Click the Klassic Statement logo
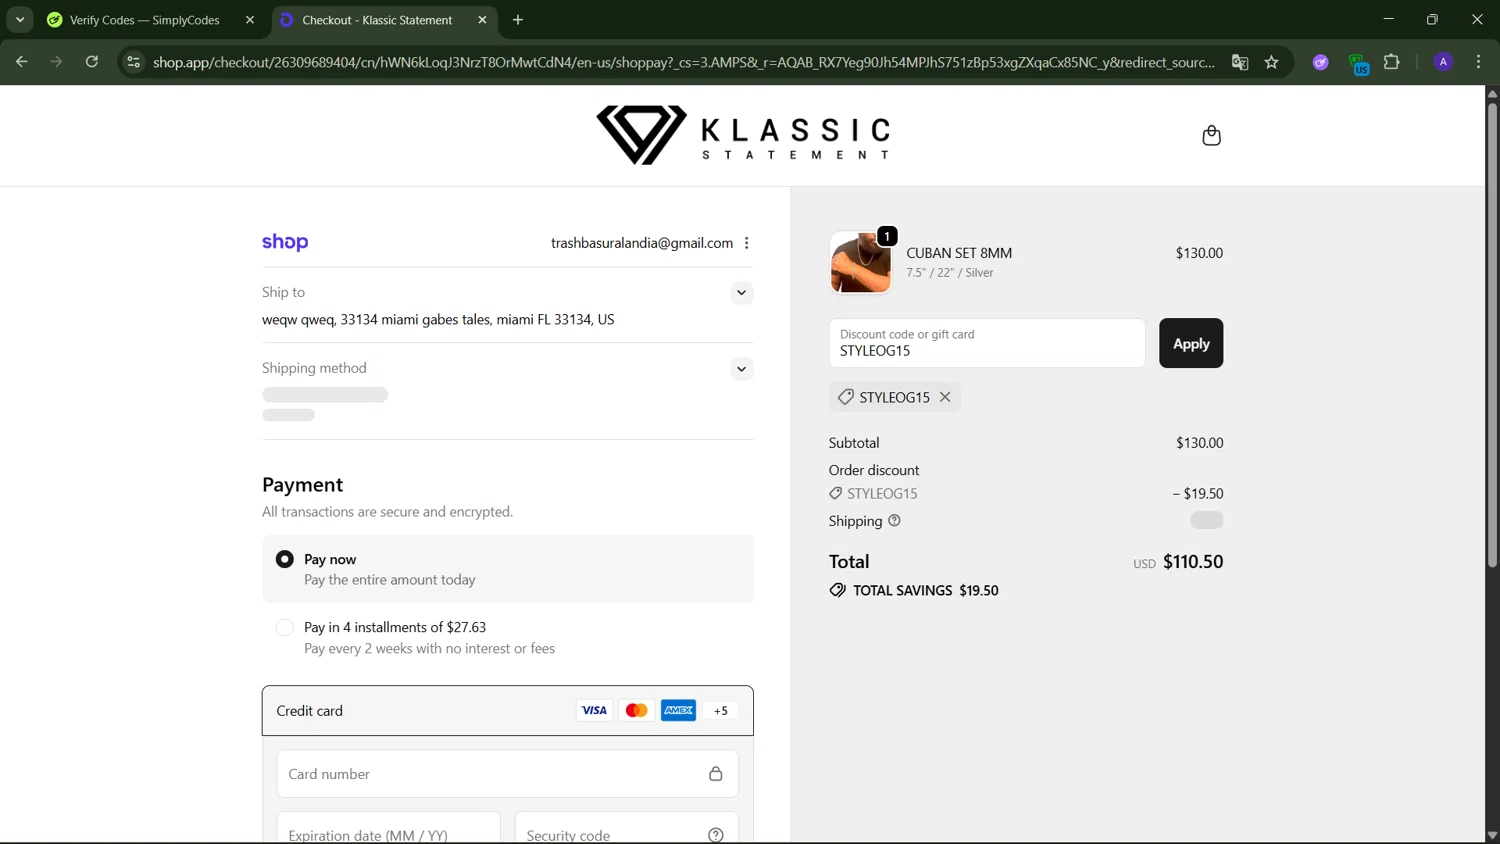1500x844 pixels. point(743,135)
